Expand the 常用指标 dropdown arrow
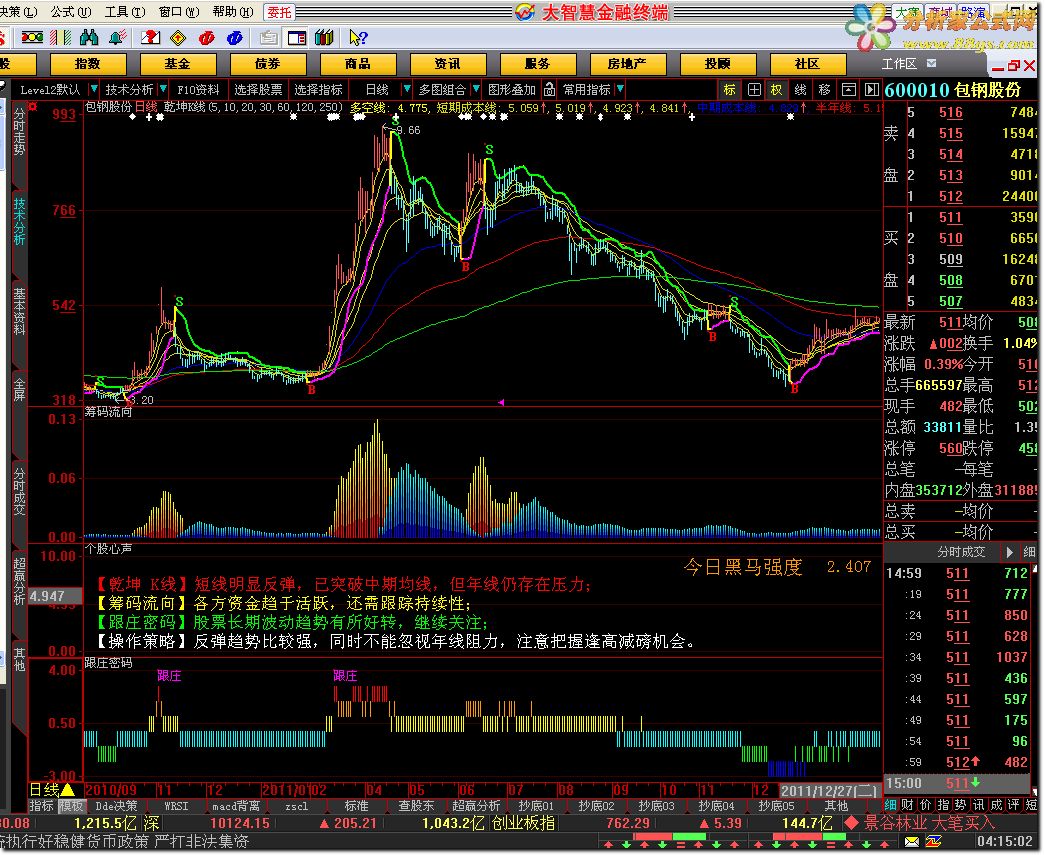1045x855 pixels. (620, 89)
